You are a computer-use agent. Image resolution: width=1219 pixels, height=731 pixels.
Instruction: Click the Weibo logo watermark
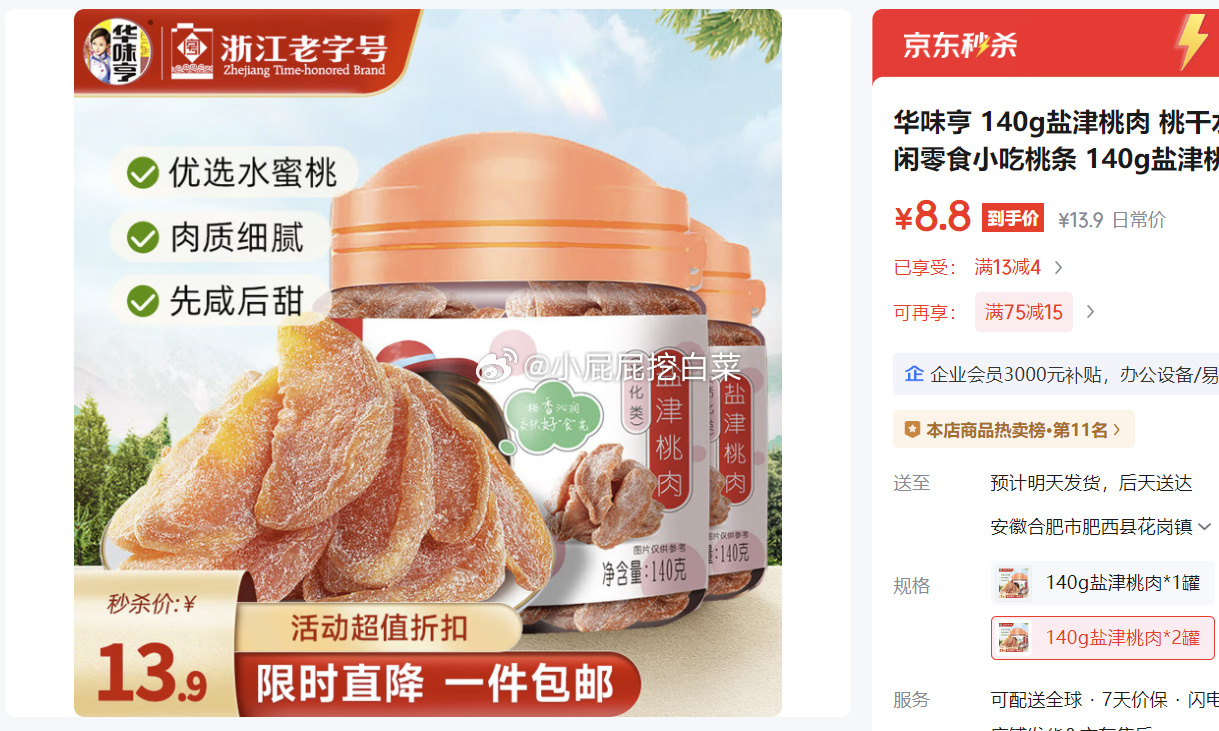[497, 368]
